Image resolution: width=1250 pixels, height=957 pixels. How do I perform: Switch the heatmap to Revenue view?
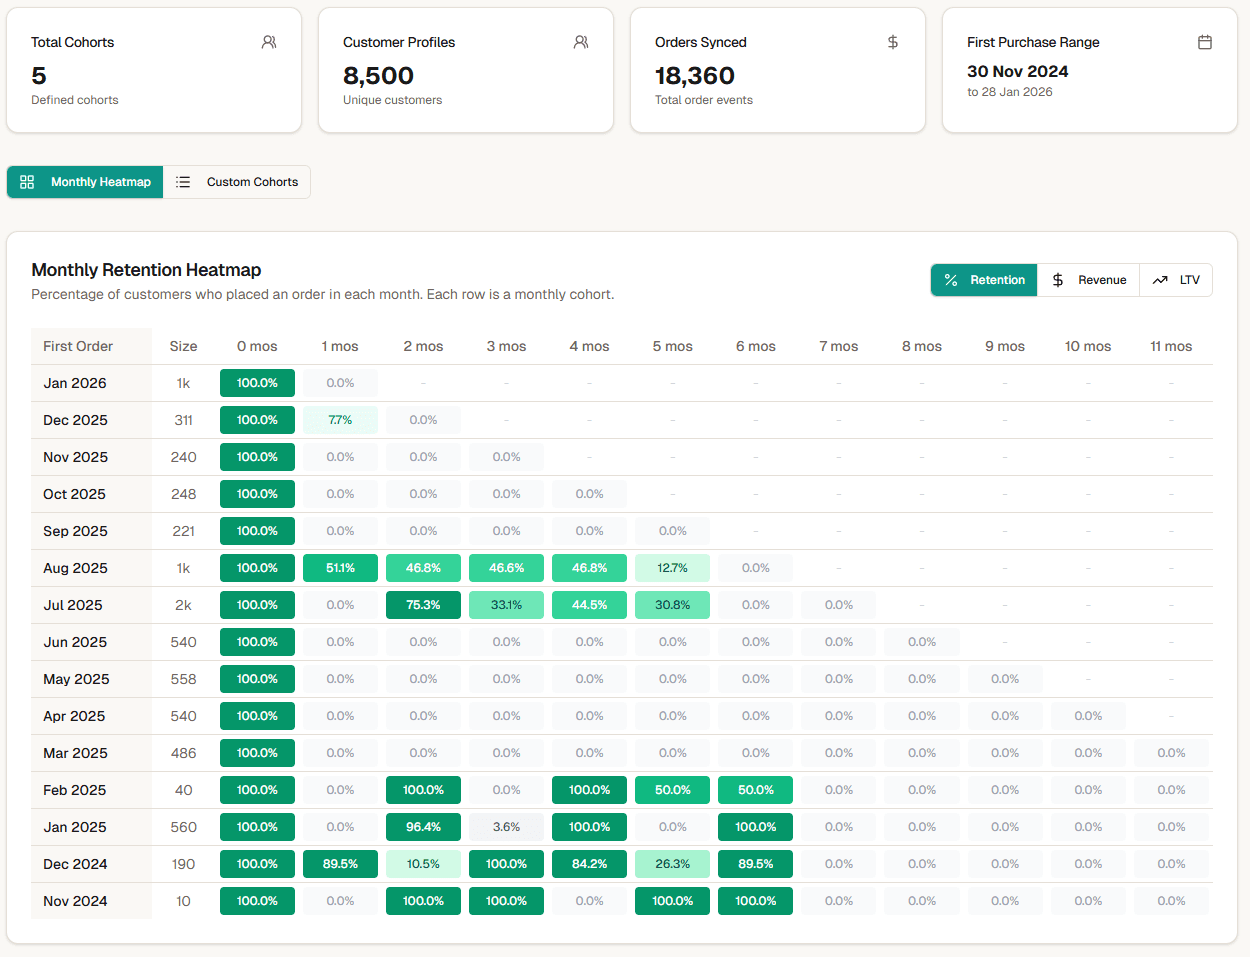[x=1088, y=280]
